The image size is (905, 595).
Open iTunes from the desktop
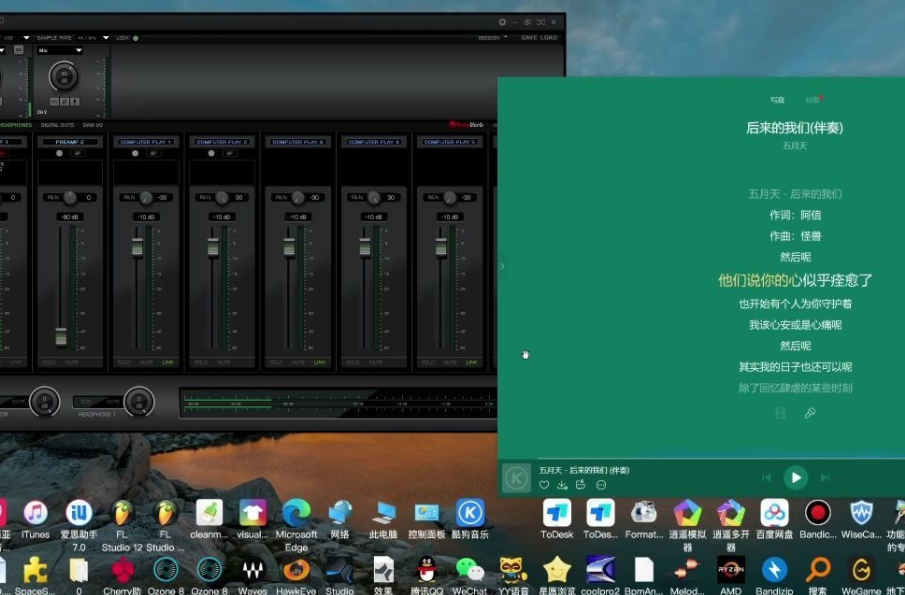click(x=35, y=519)
